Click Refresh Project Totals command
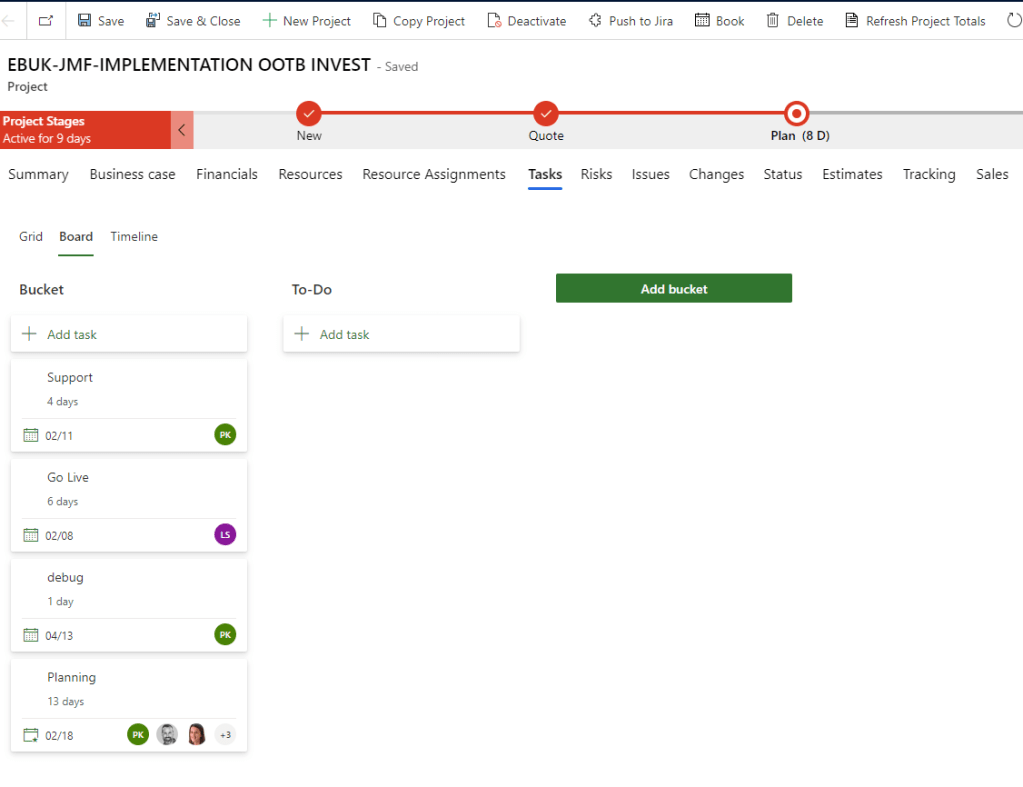 (915, 21)
